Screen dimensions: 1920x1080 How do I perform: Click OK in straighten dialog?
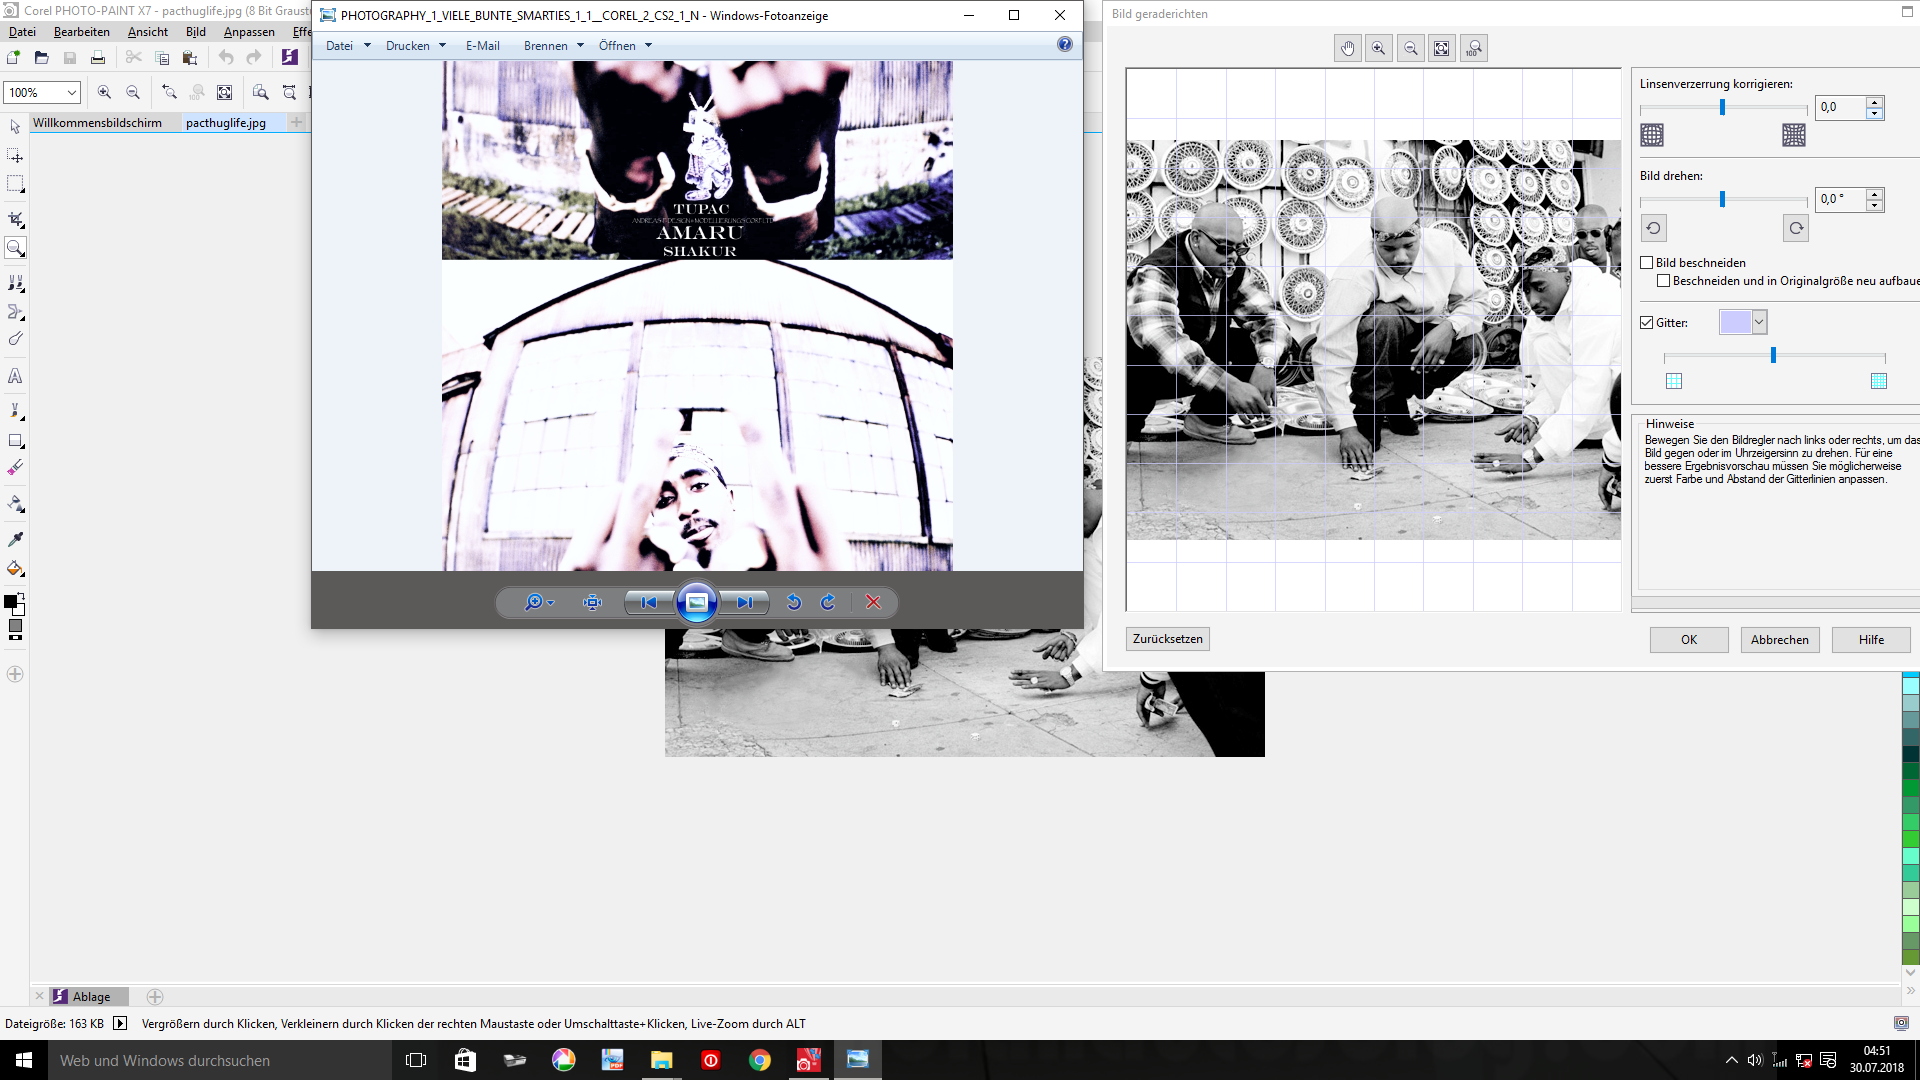click(x=1689, y=640)
